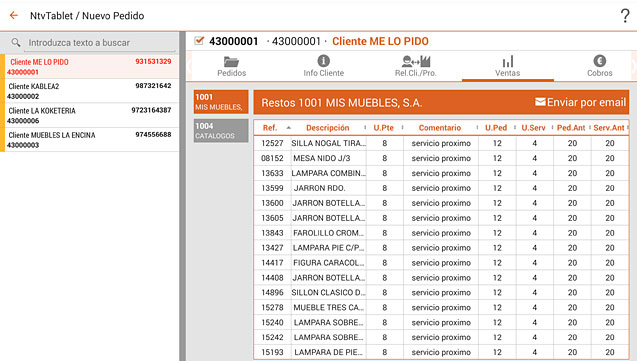Select supplier 1004 CATALOGOS
637x361 pixels.
pos(221,130)
